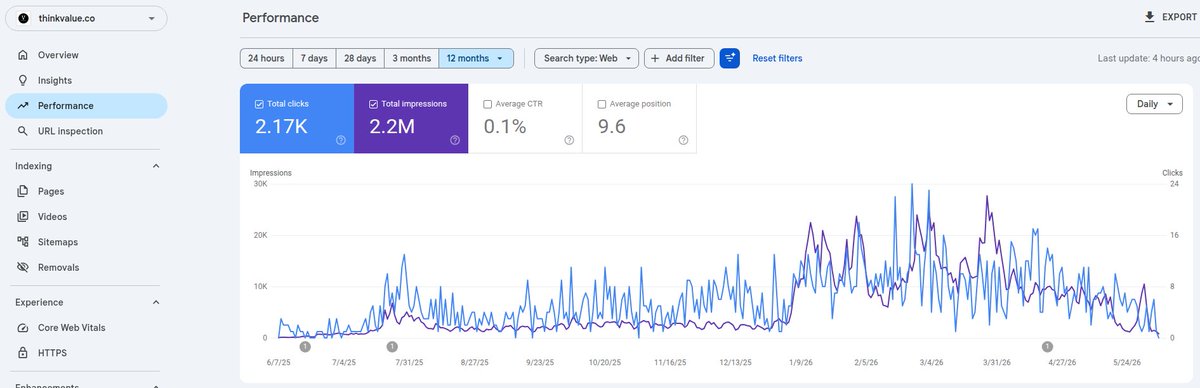The width and height of the screenshot is (1200, 388).
Task: Click chart annotation marker near 4/27/26
Action: point(1048,347)
